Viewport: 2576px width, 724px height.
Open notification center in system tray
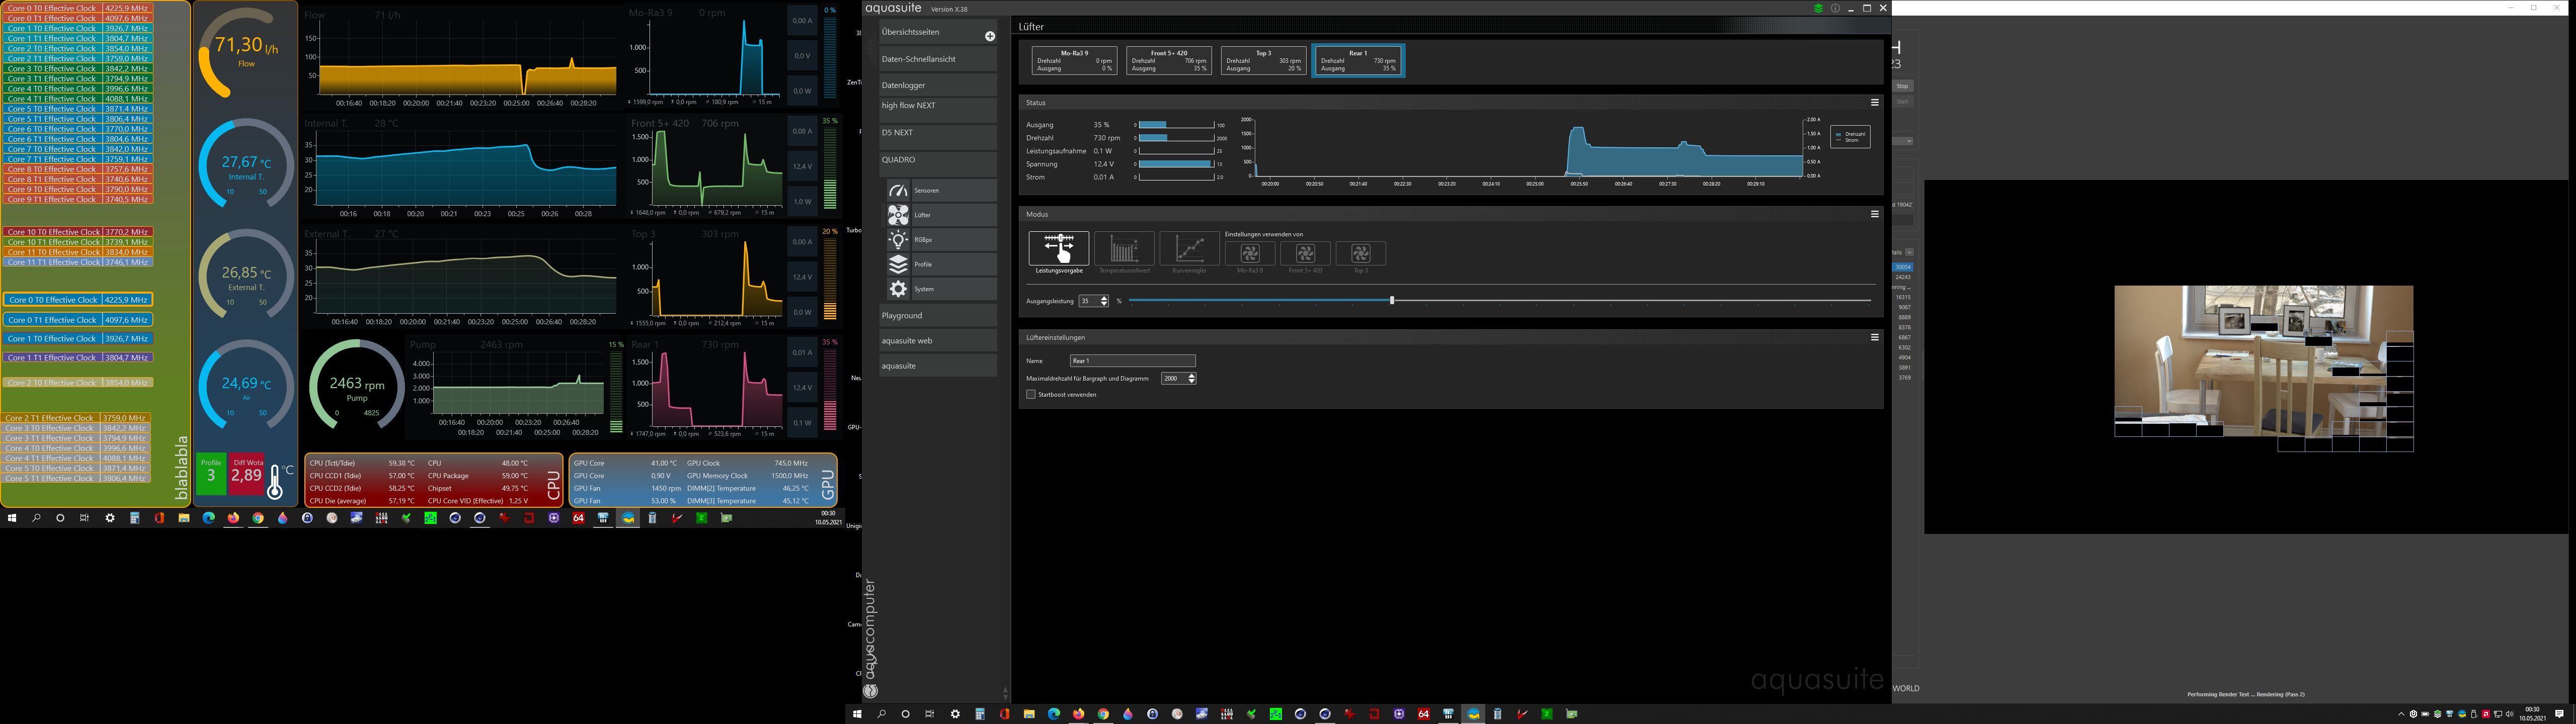2560,714
